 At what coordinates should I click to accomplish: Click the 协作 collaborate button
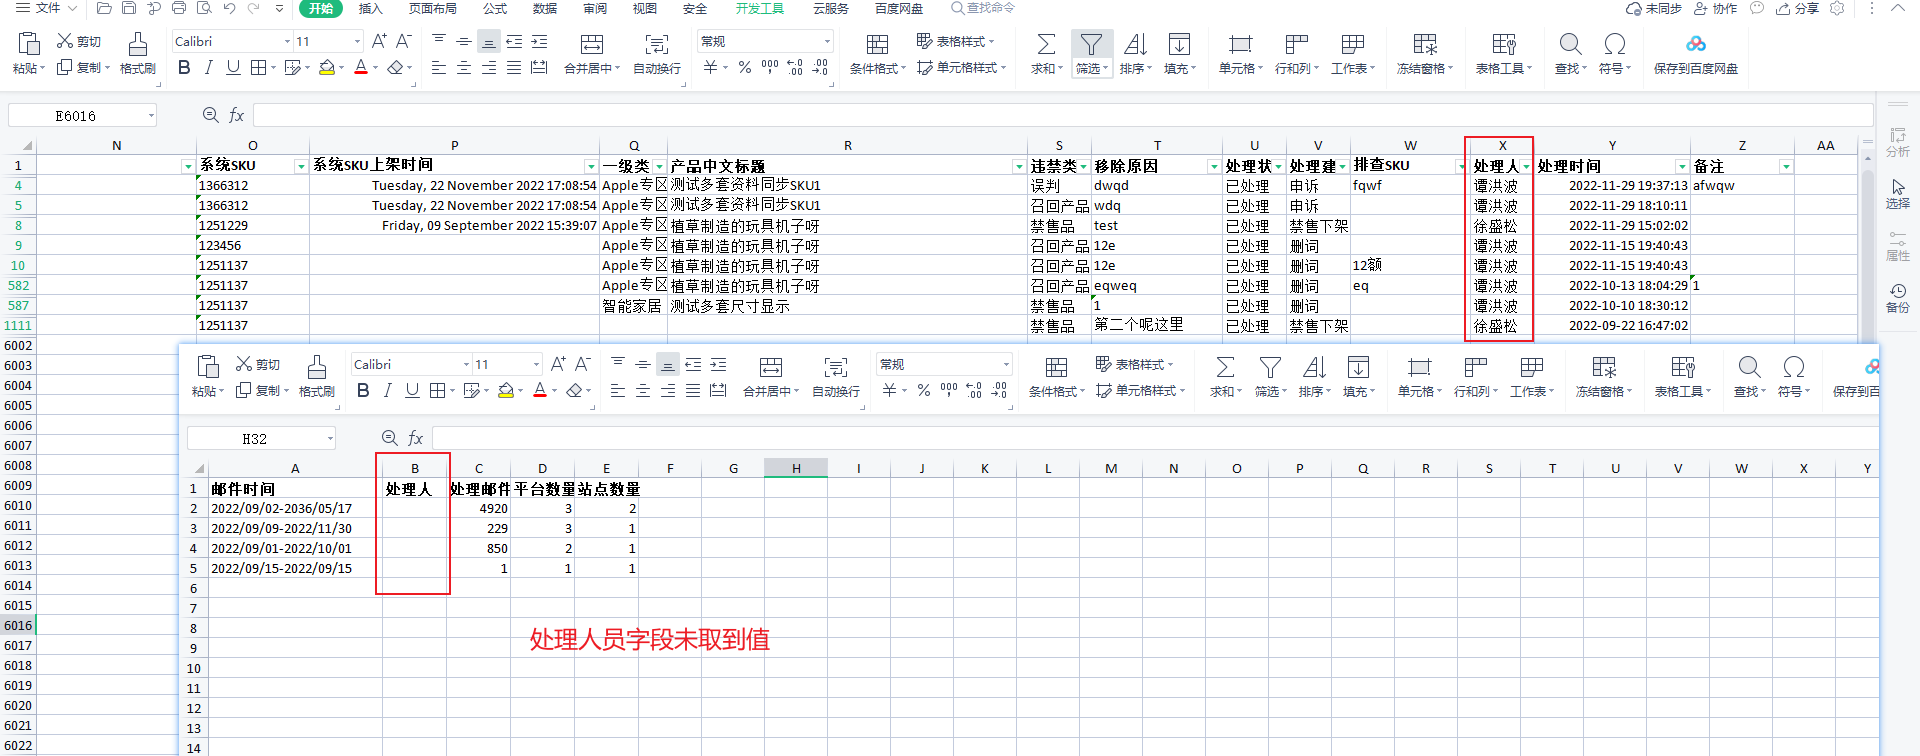(1716, 8)
